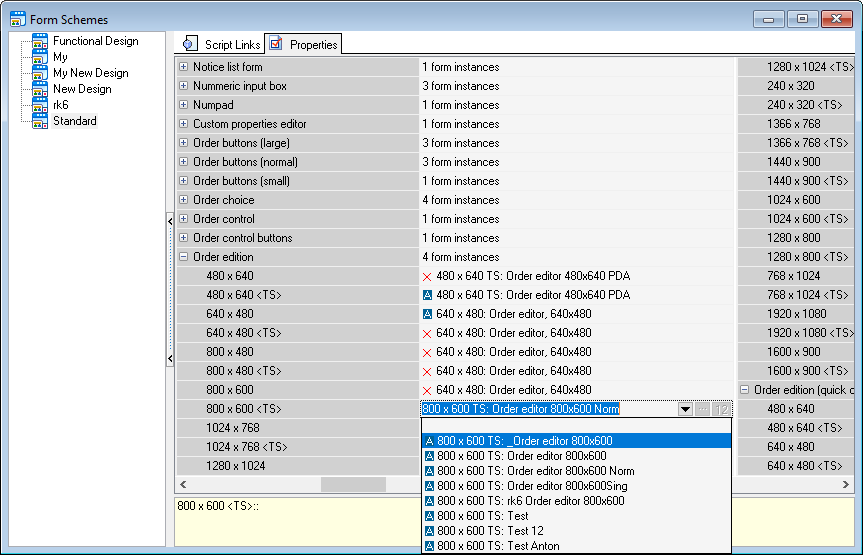Image resolution: width=863 pixels, height=555 pixels.
Task: Click icon beside _Order editor 800x600 option
Action: tap(430, 441)
